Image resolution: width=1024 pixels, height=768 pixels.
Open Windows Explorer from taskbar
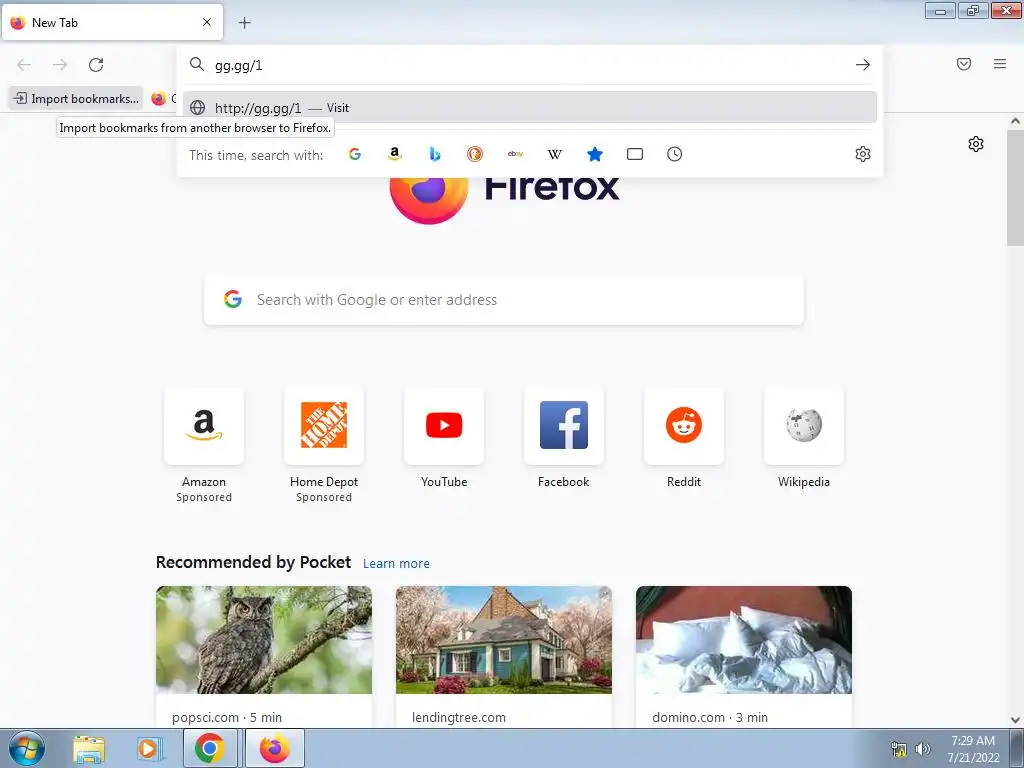pos(89,749)
